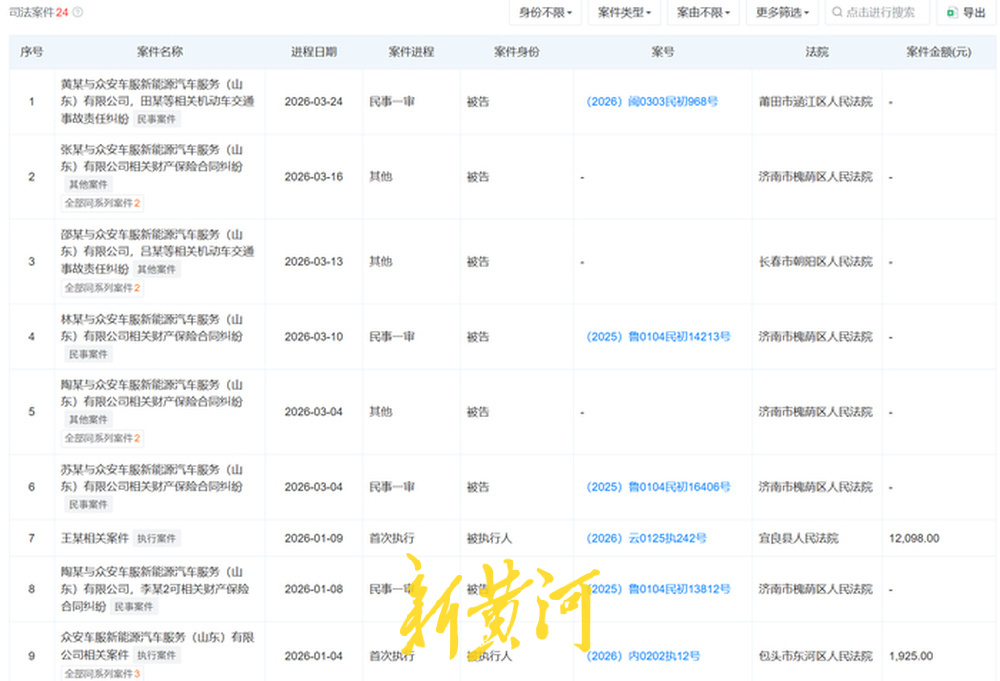This screenshot has height=681, width=1000.
Task: Open case link (2025) 鲁0104民初14213号
Action: [x=658, y=337]
